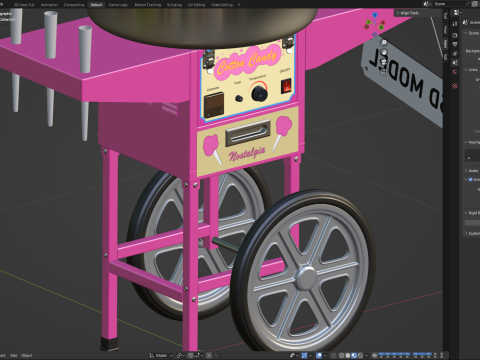Open the Tool properties tab icon

455,24
